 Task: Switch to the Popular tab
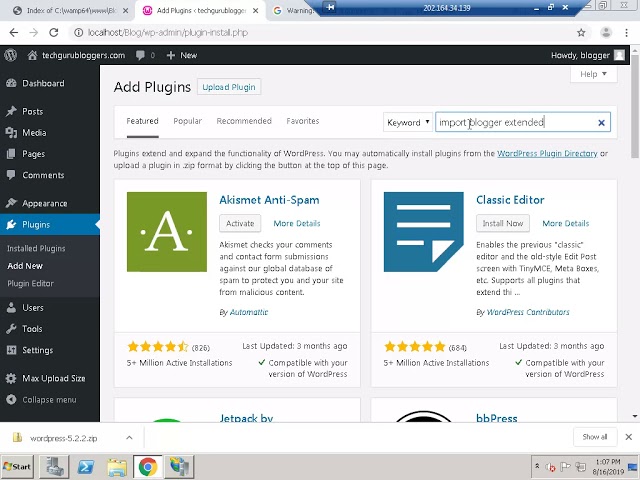[x=187, y=121]
